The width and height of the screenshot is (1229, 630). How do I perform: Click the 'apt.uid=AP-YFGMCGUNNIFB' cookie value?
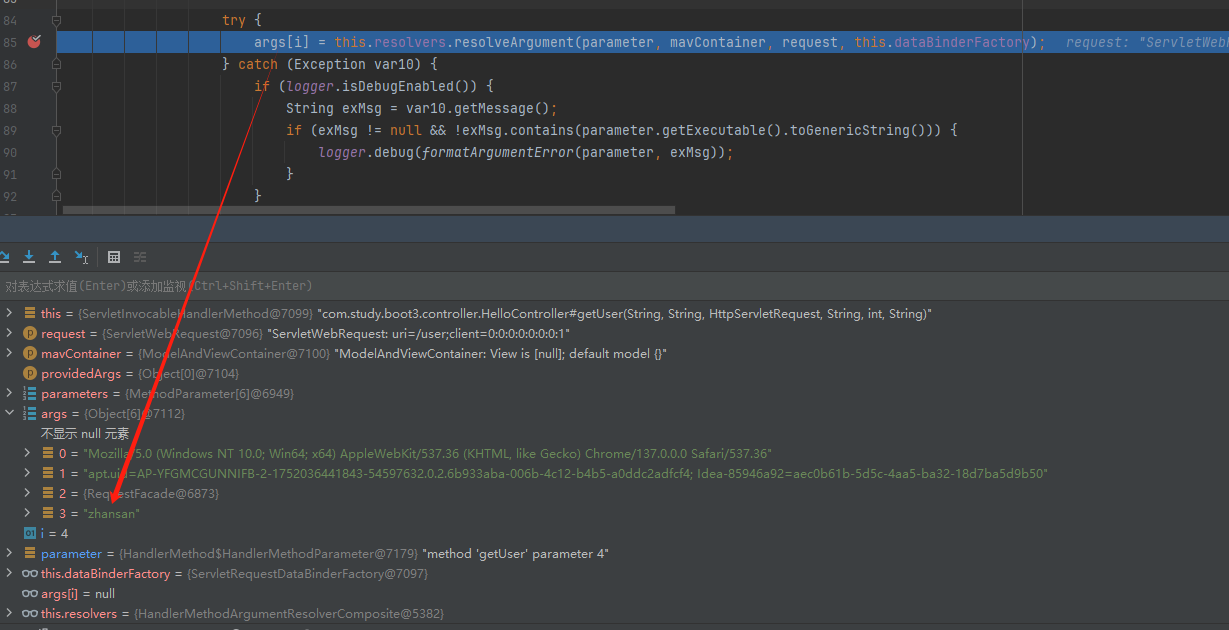point(565,473)
